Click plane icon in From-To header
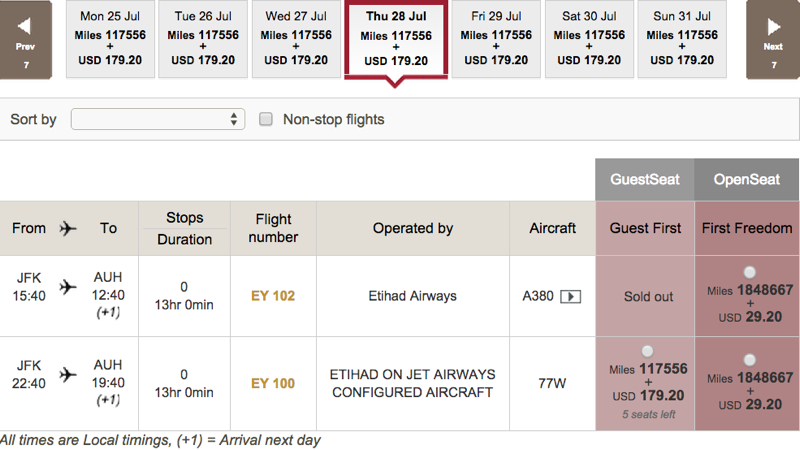Screen dimensions: 800x450 pos(68,228)
